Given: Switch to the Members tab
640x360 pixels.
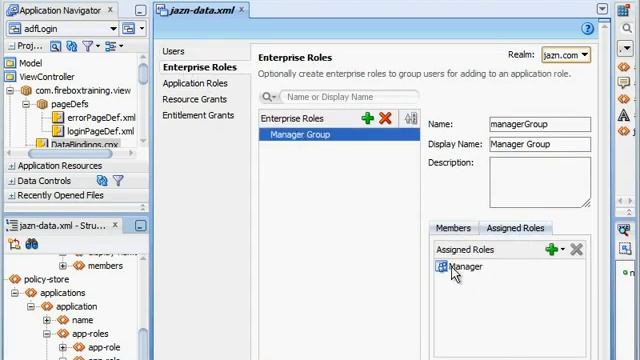Looking at the screenshot, I should (x=453, y=228).
